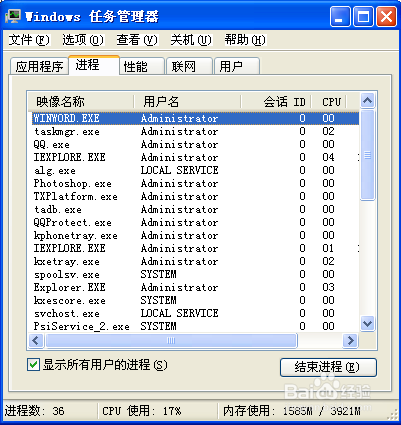401x425 pixels.
Task: Select the kxescore.exe process row
Action: (x=195, y=300)
